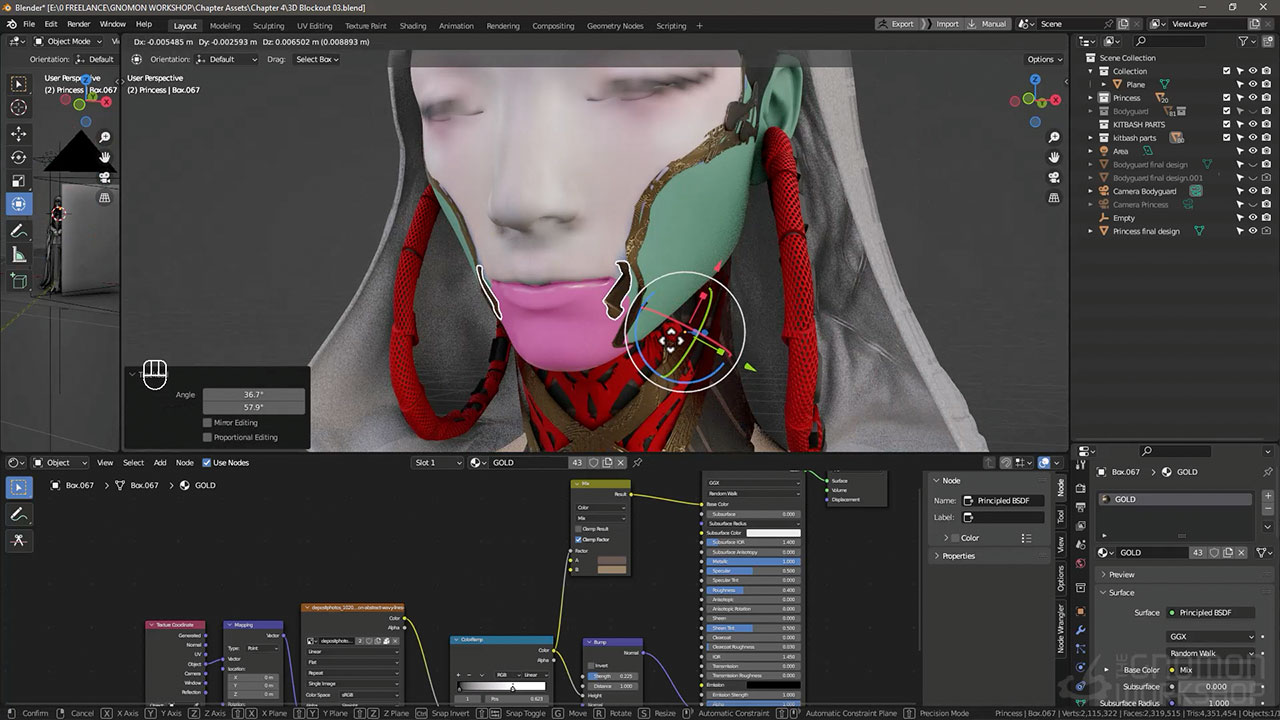Click the outliner filter funnel icon
The height and width of the screenshot is (720, 1280).
click(x=1243, y=41)
